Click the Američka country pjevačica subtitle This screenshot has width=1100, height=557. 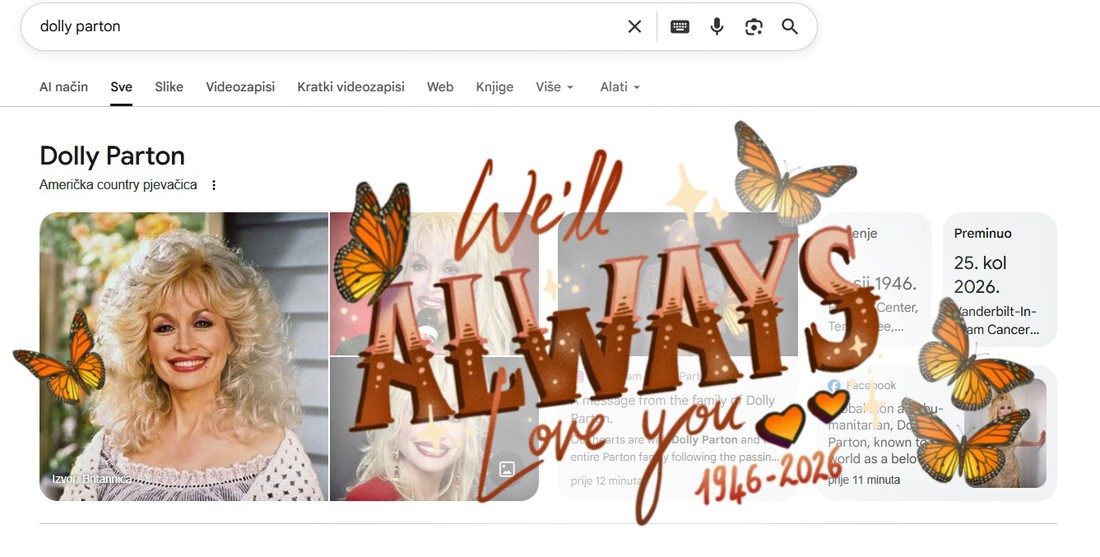(118, 185)
